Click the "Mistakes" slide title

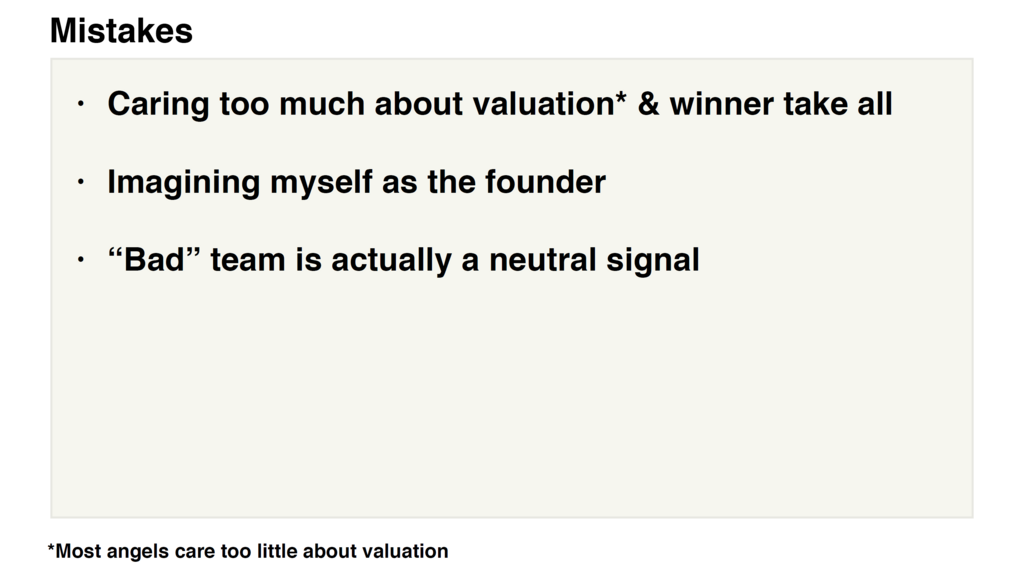tap(121, 31)
